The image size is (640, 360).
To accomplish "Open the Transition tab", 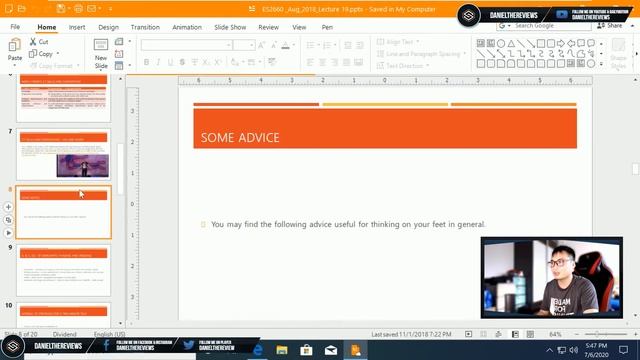I will [145, 27].
